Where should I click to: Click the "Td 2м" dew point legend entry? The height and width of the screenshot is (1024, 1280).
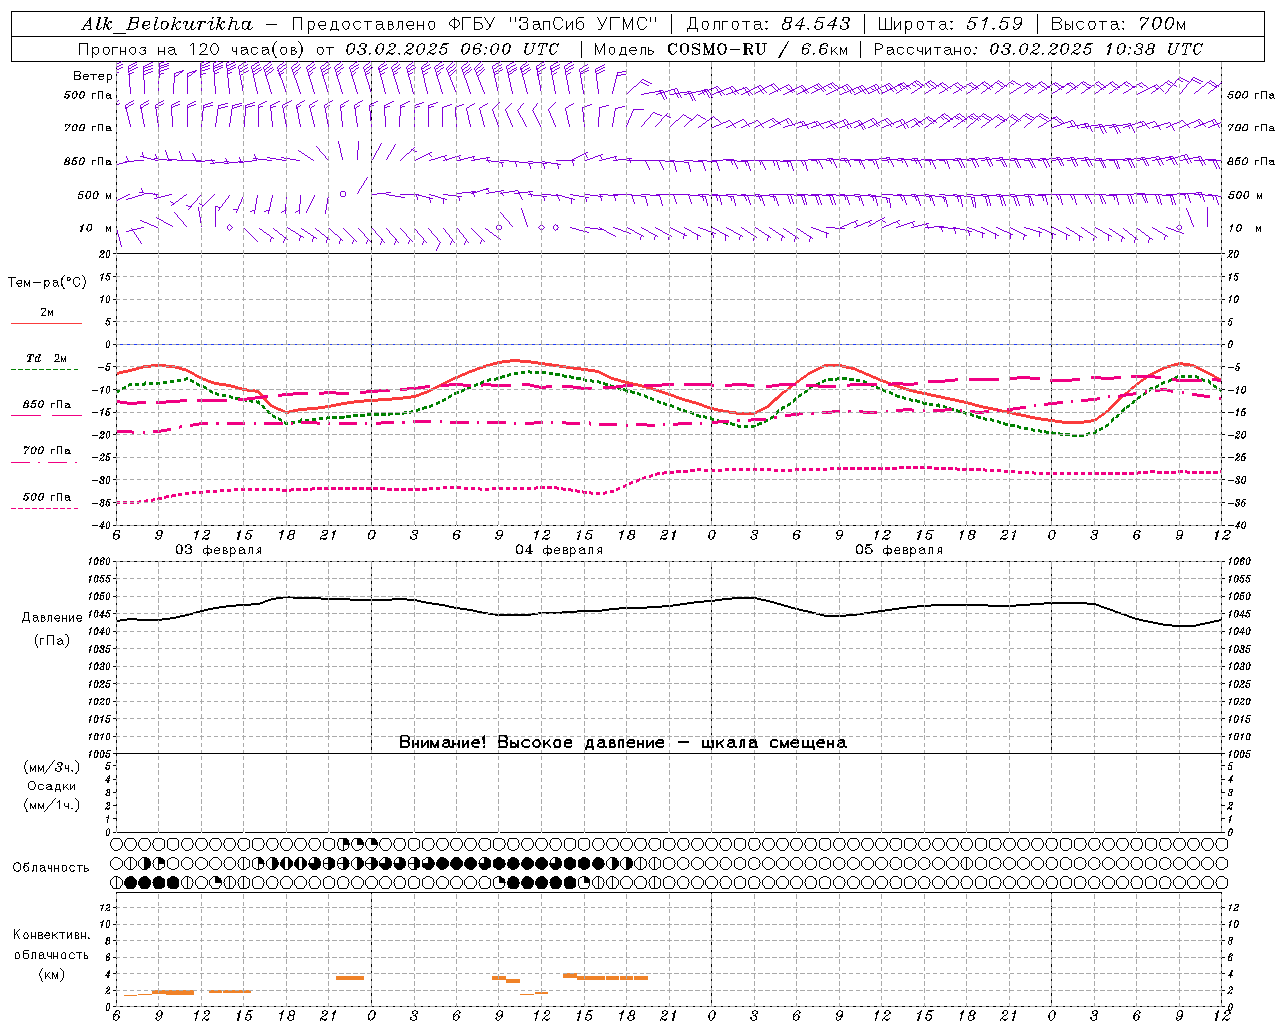click(x=47, y=358)
